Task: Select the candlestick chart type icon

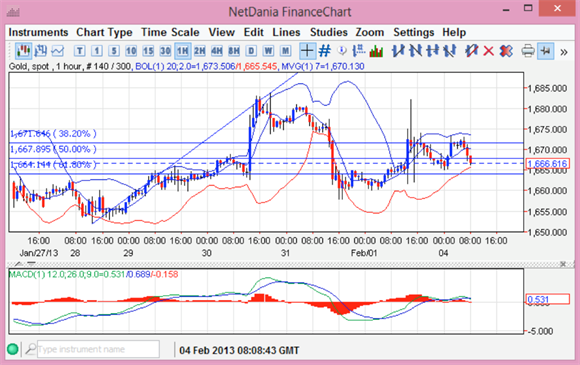Action: click(x=23, y=51)
